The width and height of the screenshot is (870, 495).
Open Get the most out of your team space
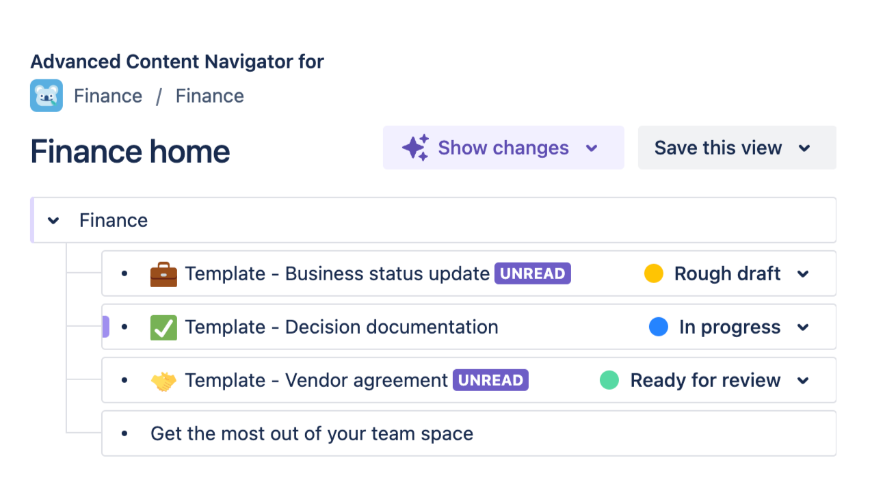pyautogui.click(x=312, y=434)
